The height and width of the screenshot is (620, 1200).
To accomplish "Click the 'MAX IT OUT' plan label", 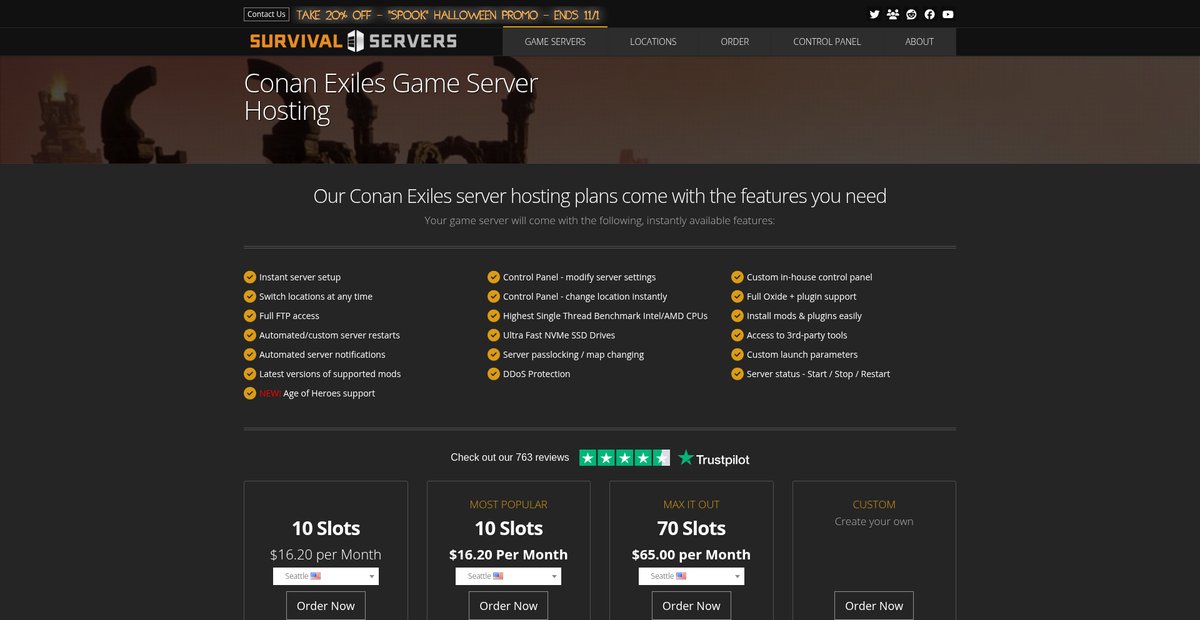I will point(691,505).
